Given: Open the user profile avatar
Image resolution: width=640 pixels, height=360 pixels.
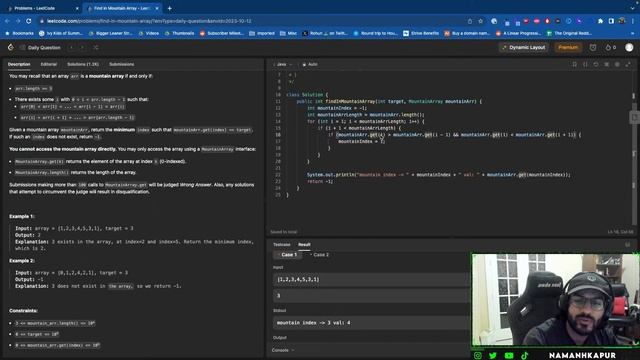Looking at the screenshot, I should click(x=629, y=48).
